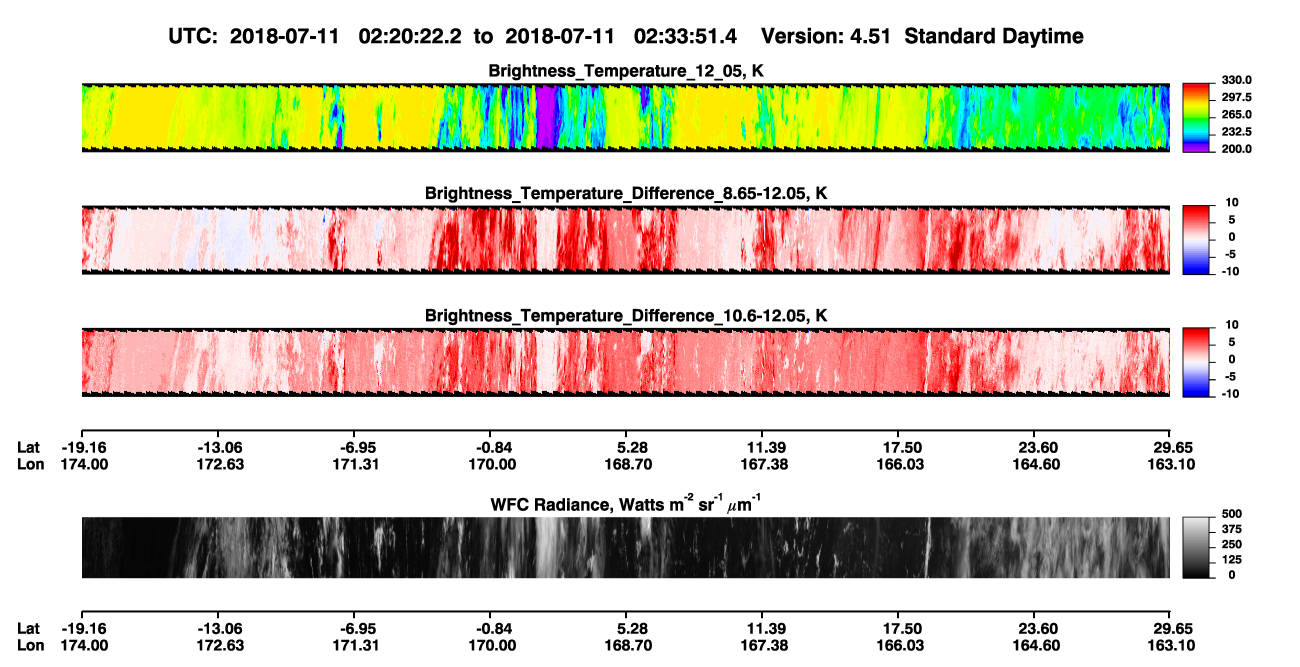
Task: Click the 500 label on radiance colorbar
Action: click(1232, 516)
